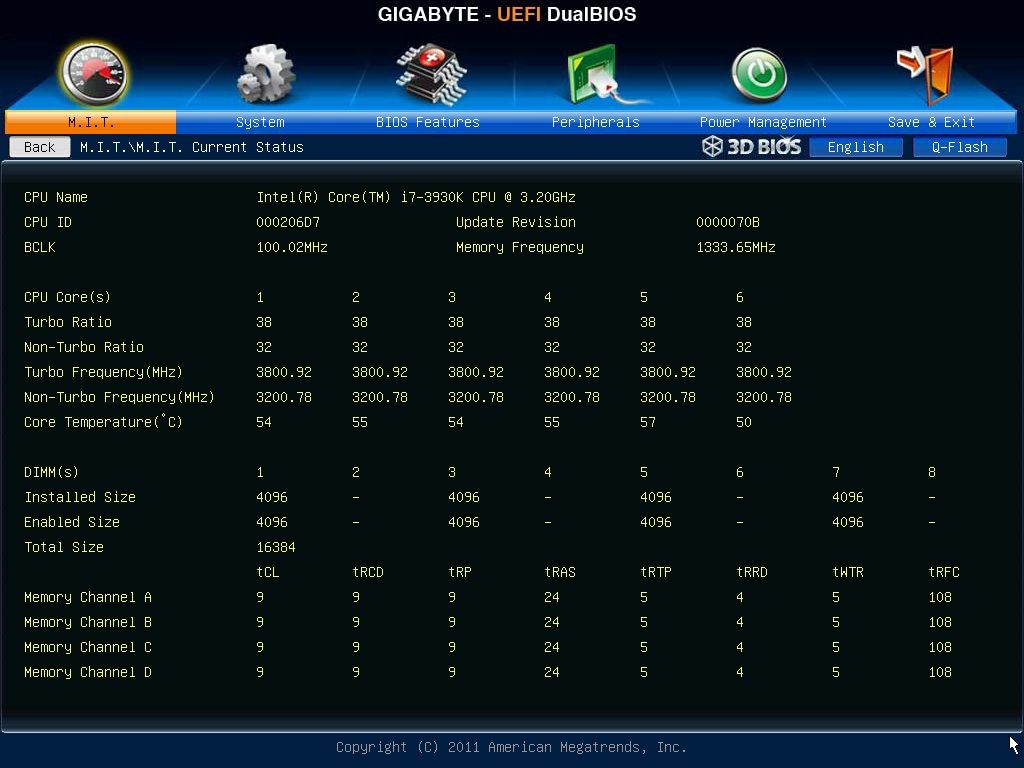Click the Turbo Ratio row label
Image resolution: width=1024 pixels, height=768 pixels.
(x=68, y=322)
